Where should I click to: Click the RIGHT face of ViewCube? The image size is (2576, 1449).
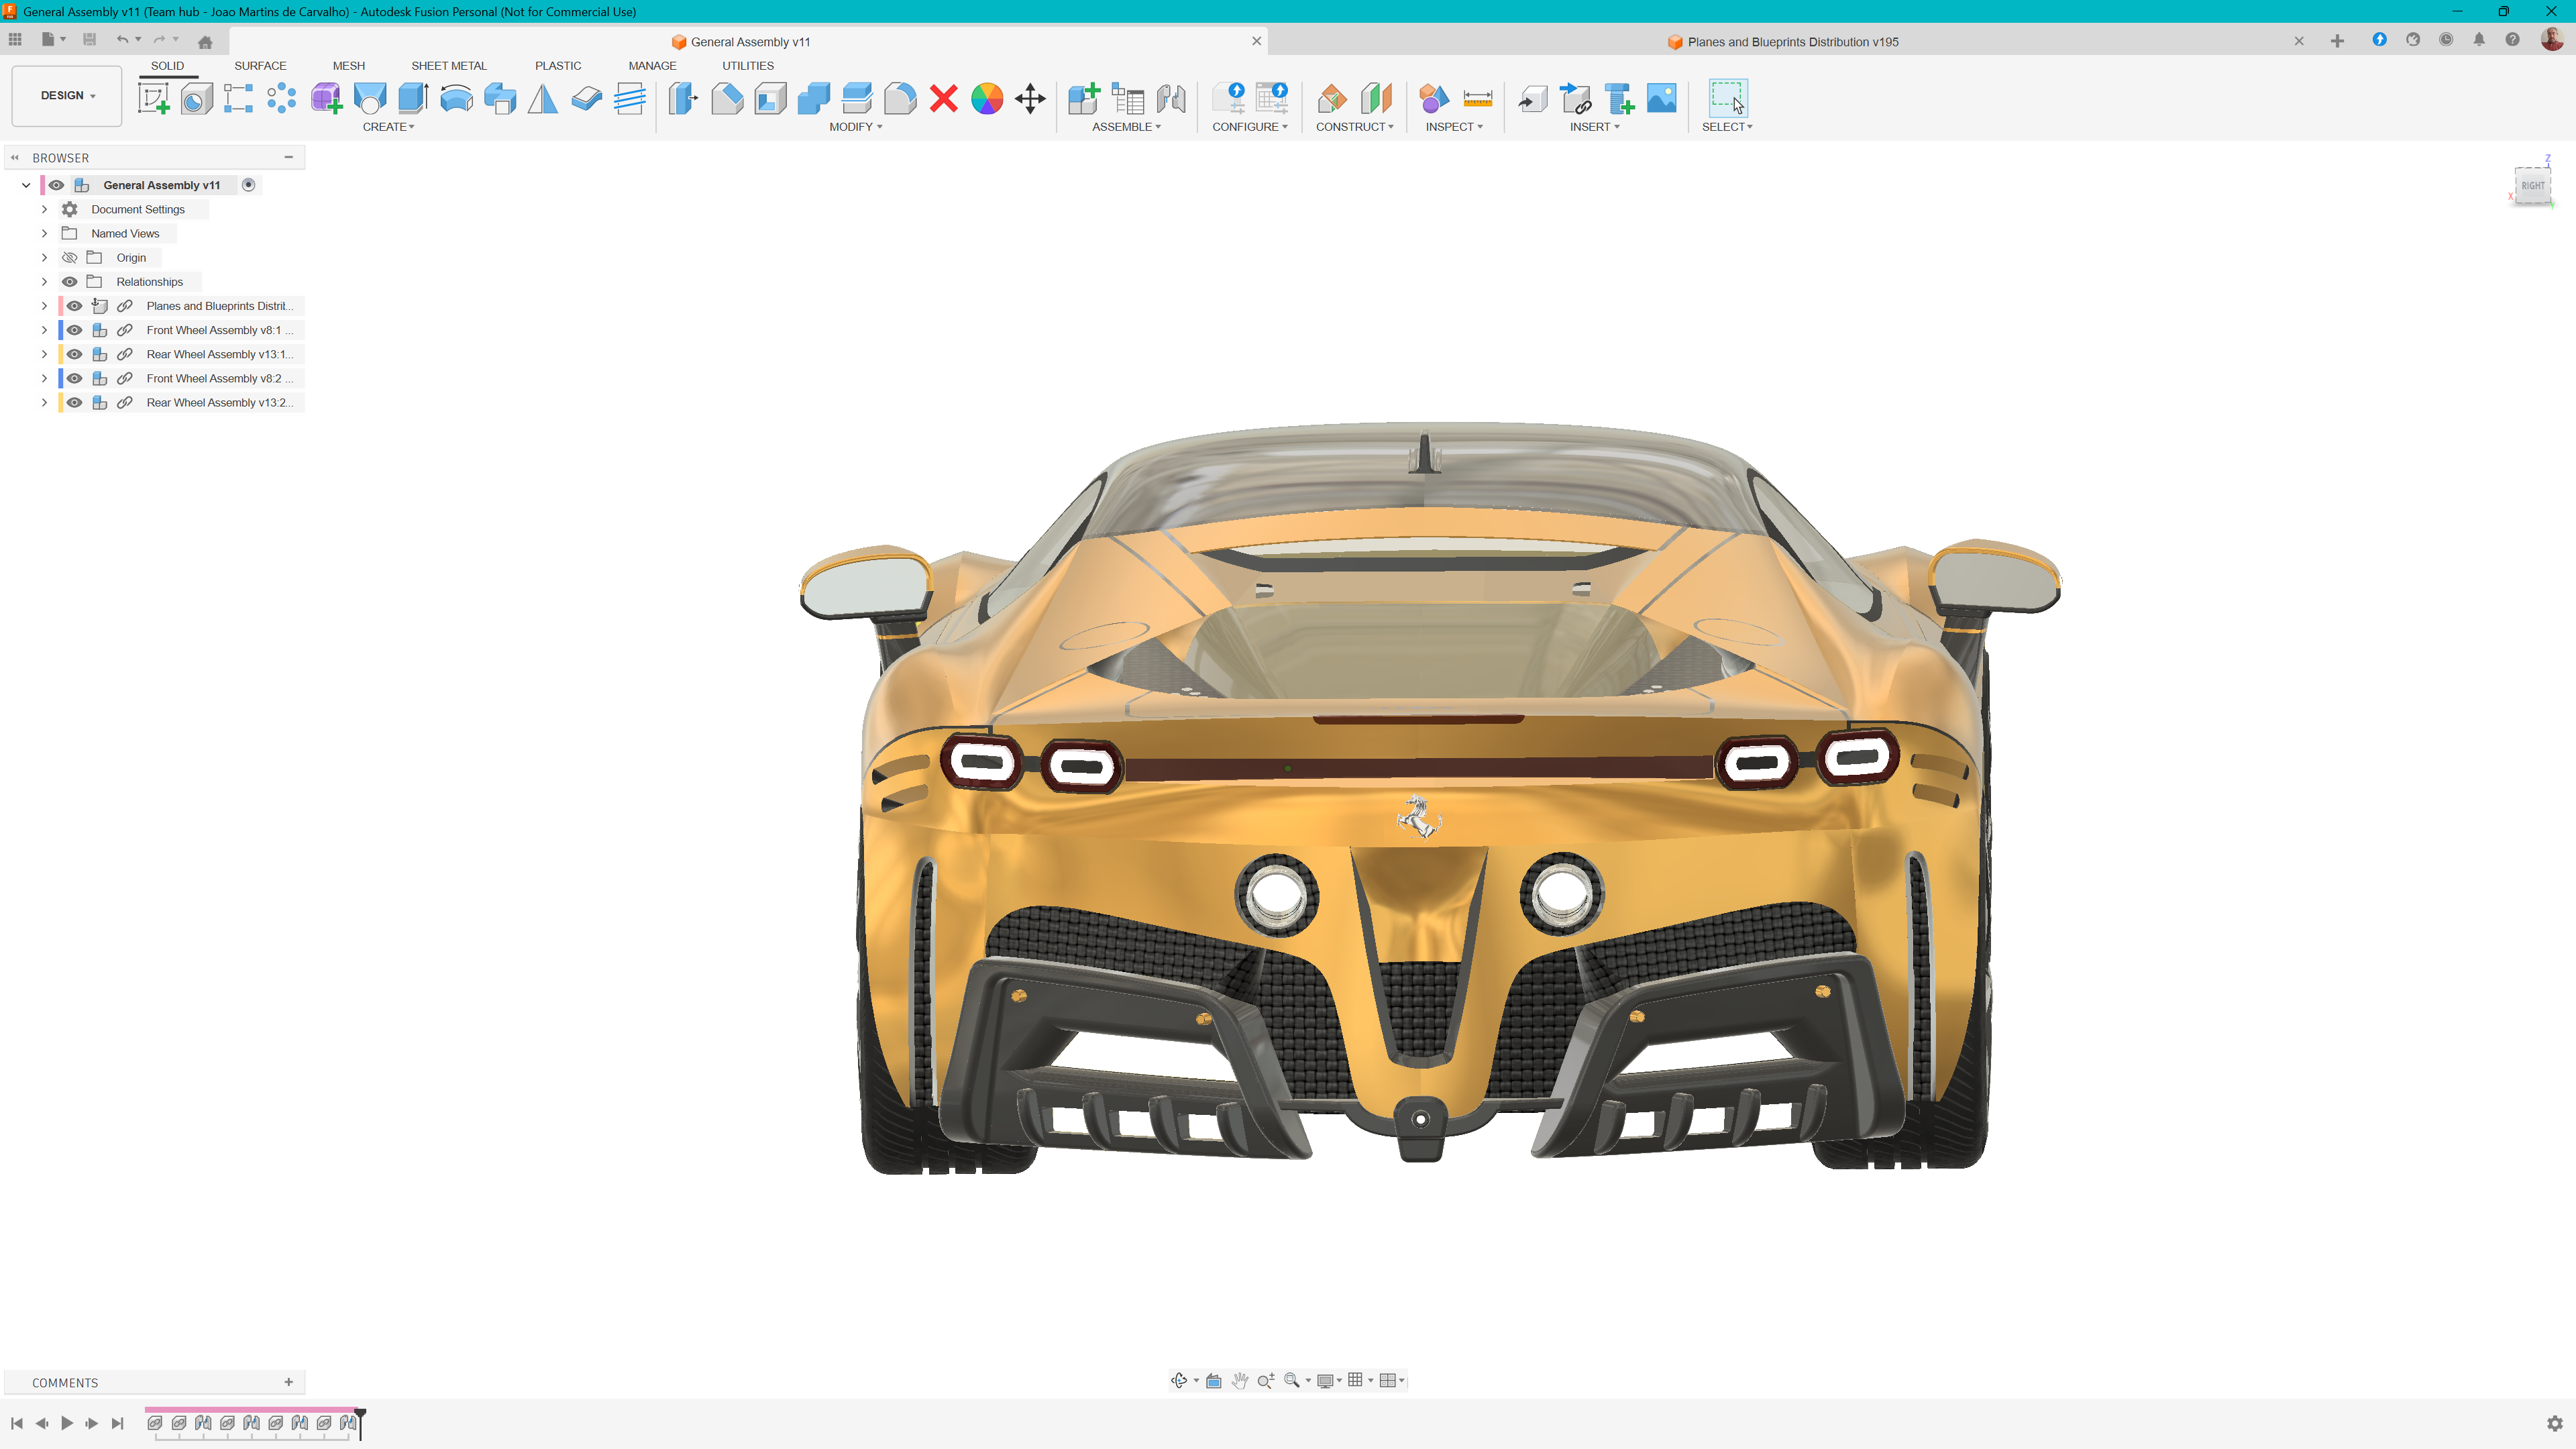tap(2532, 185)
